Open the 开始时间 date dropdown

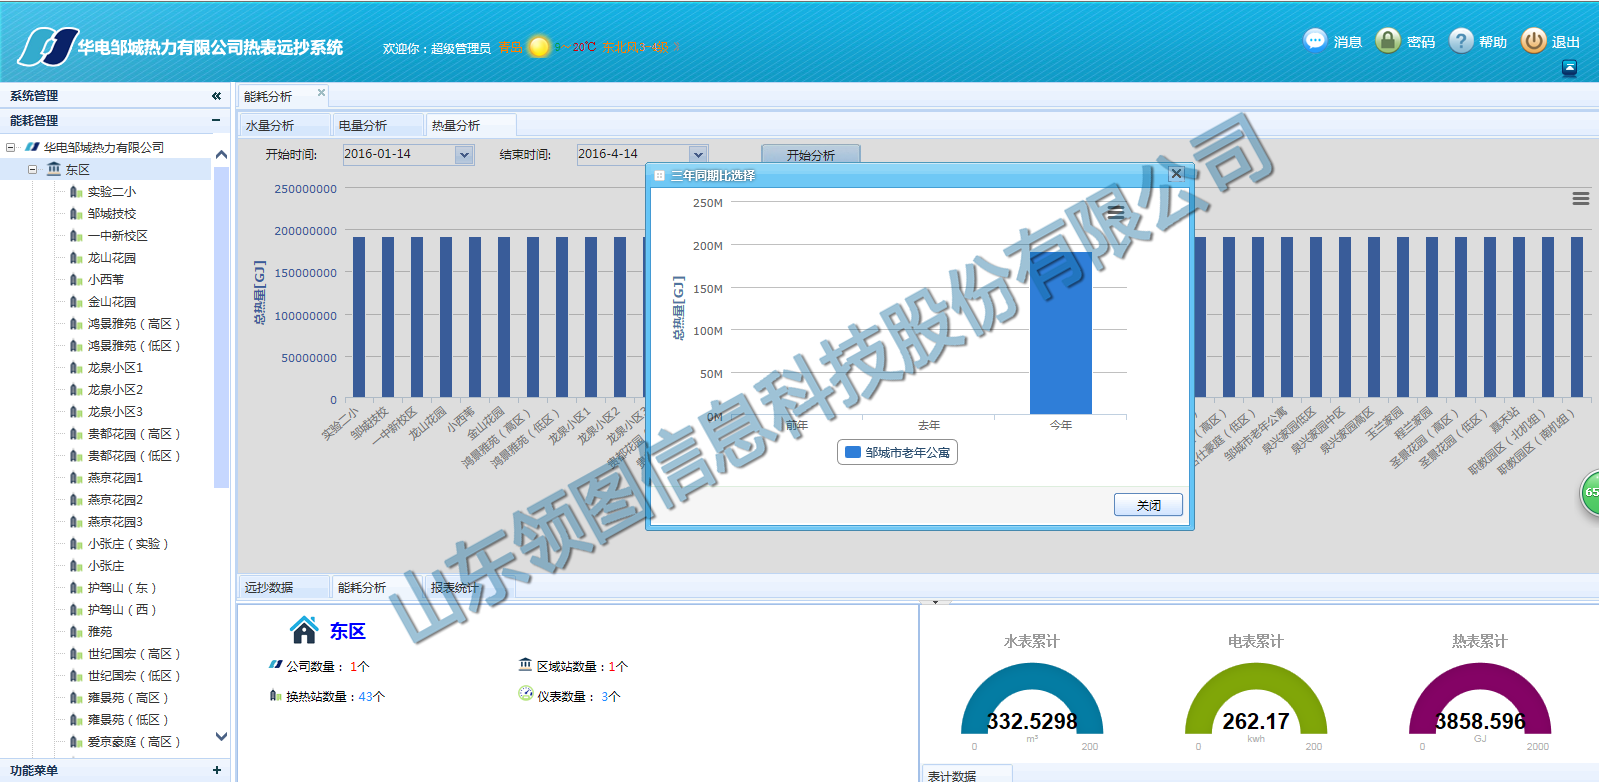tap(464, 155)
